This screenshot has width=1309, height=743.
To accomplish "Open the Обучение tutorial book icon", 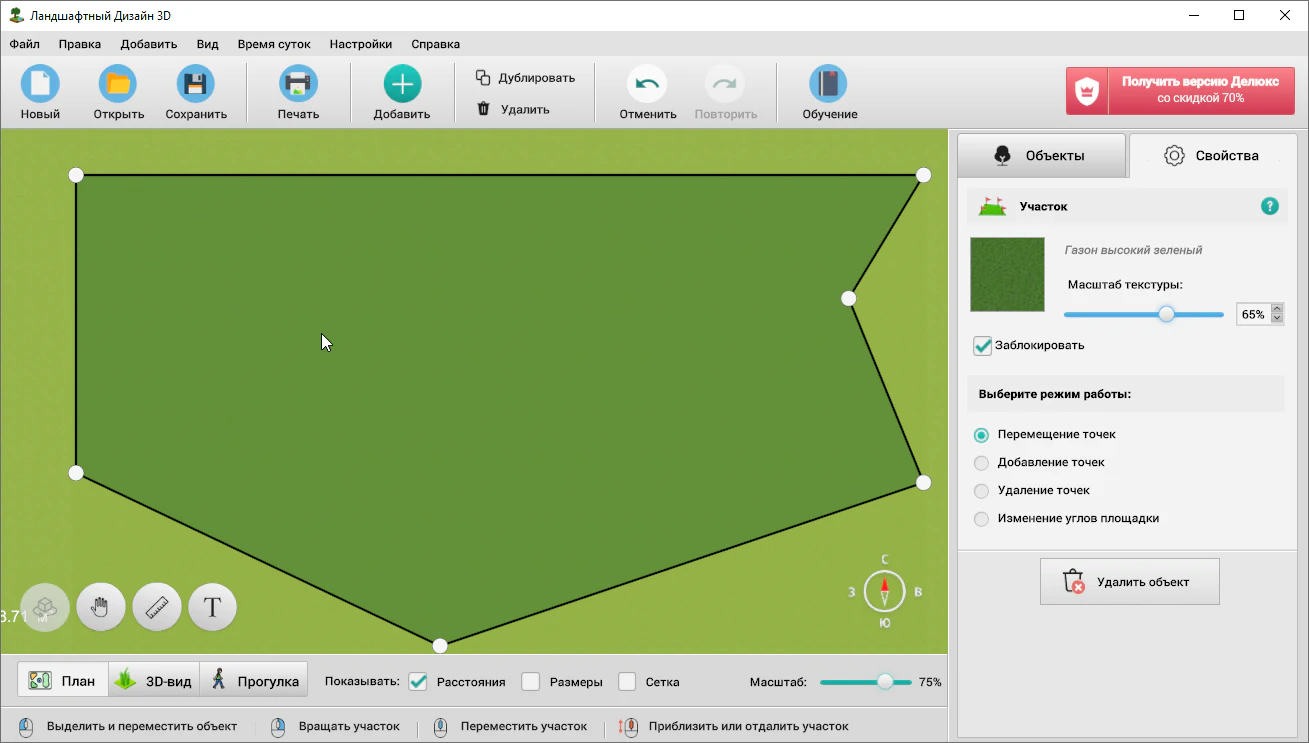I will click(828, 85).
